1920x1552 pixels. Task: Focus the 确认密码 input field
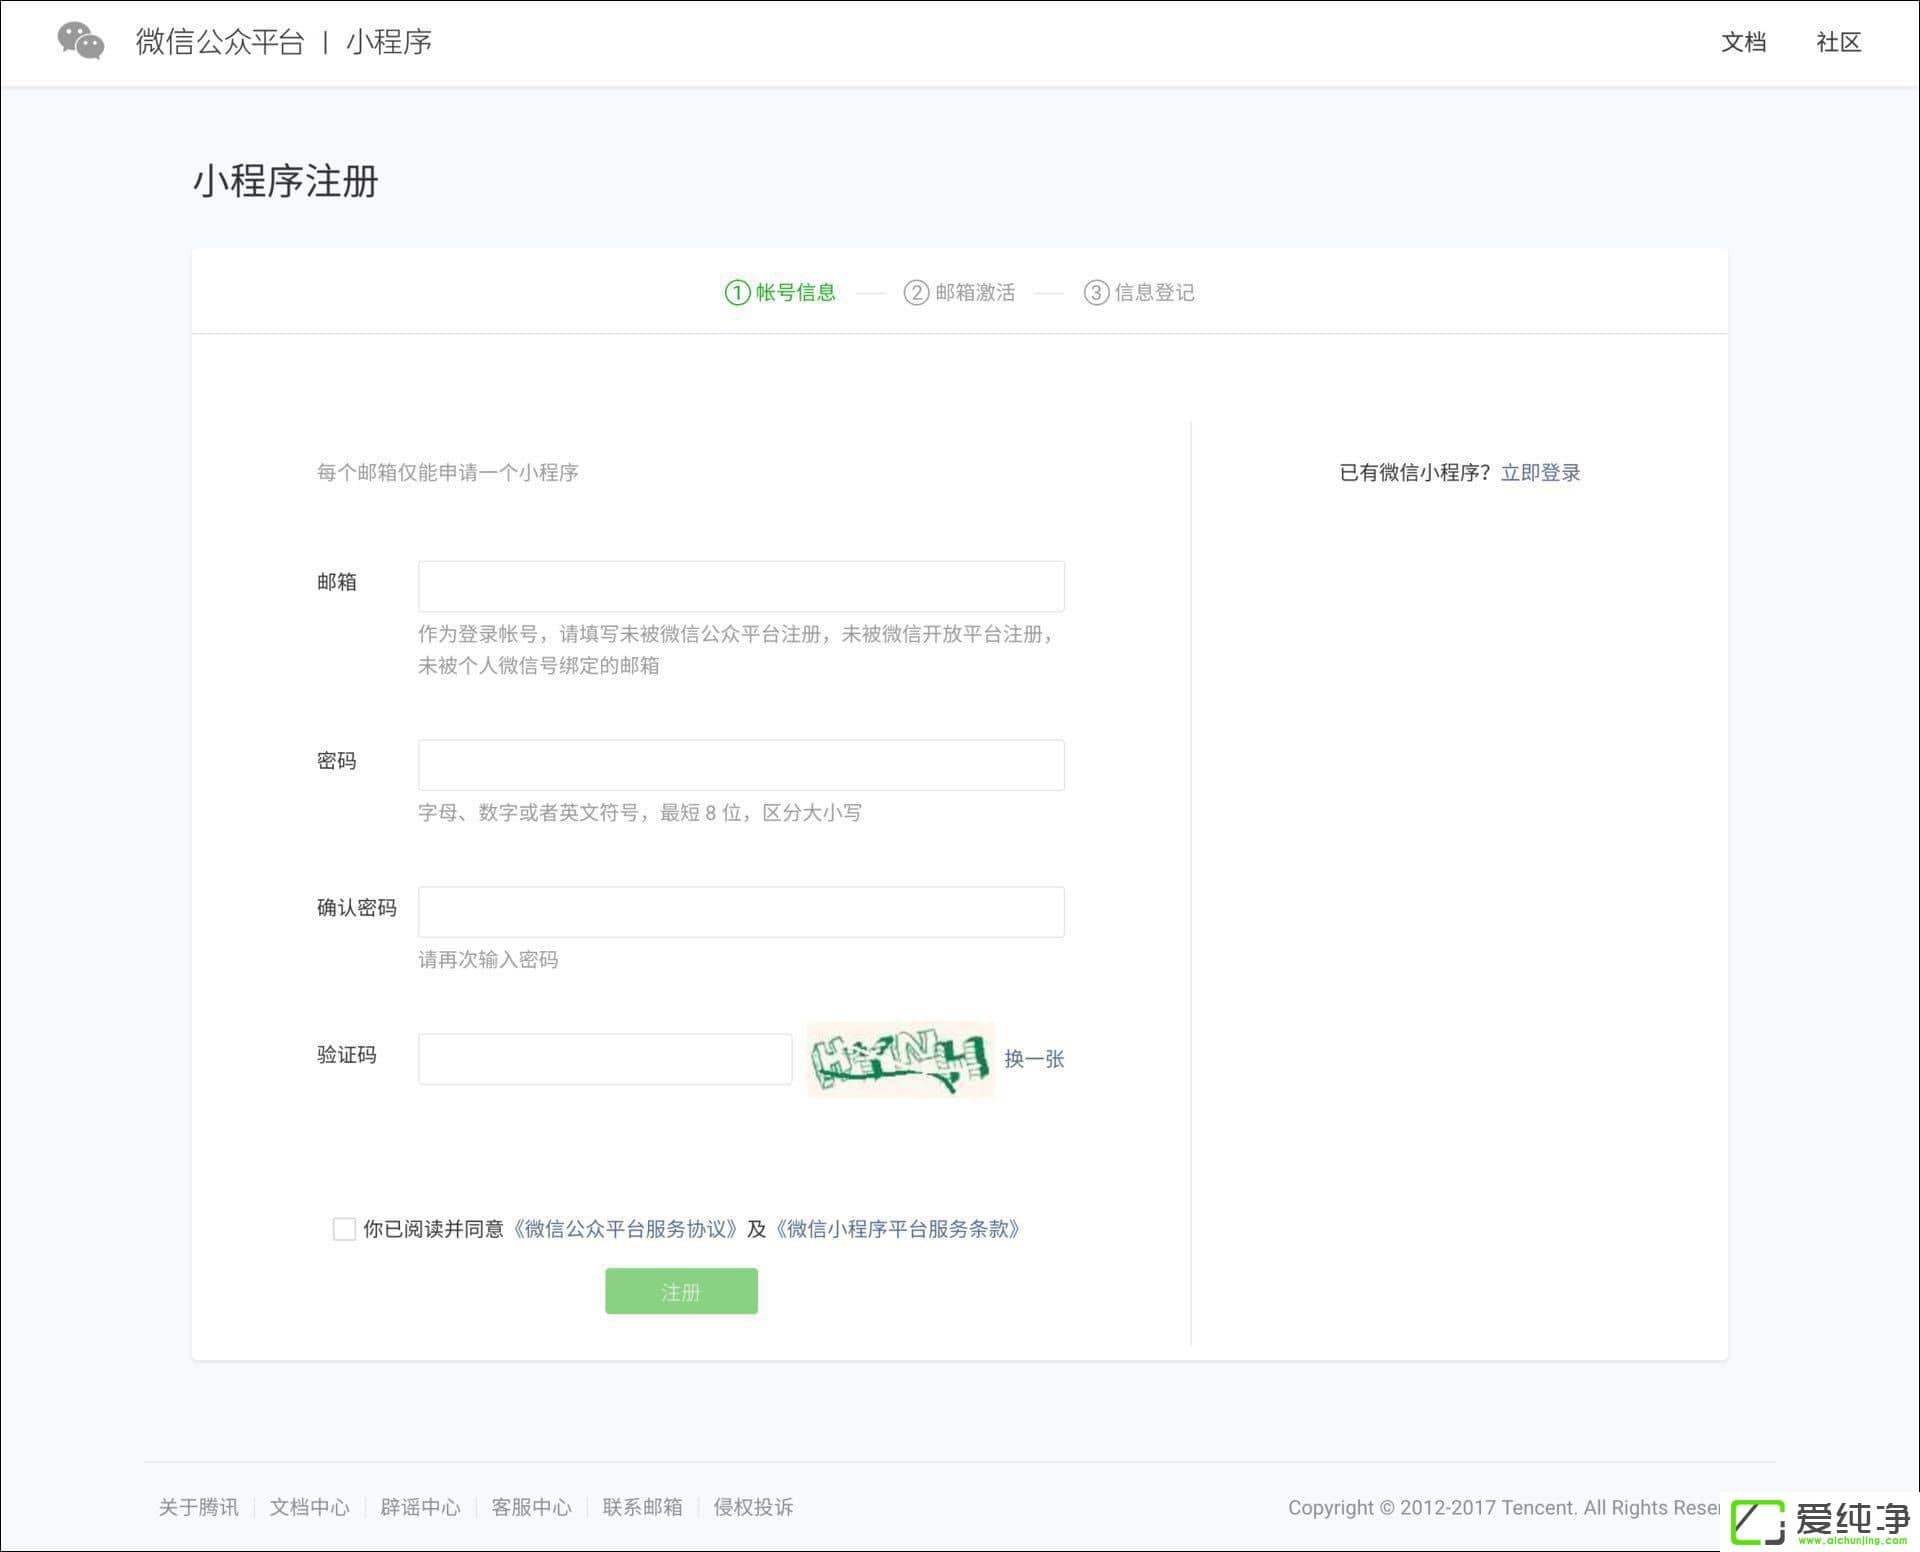pyautogui.click(x=741, y=912)
